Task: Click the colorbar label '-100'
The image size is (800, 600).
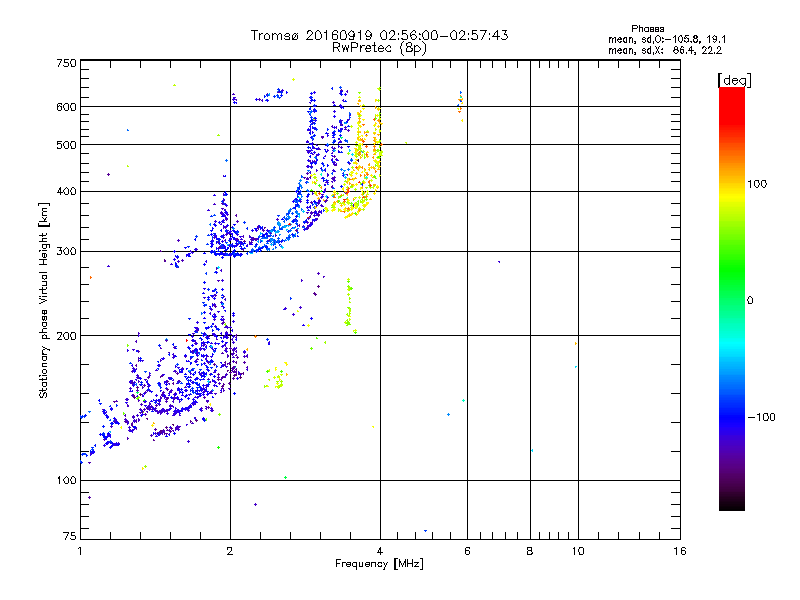Action: click(761, 417)
